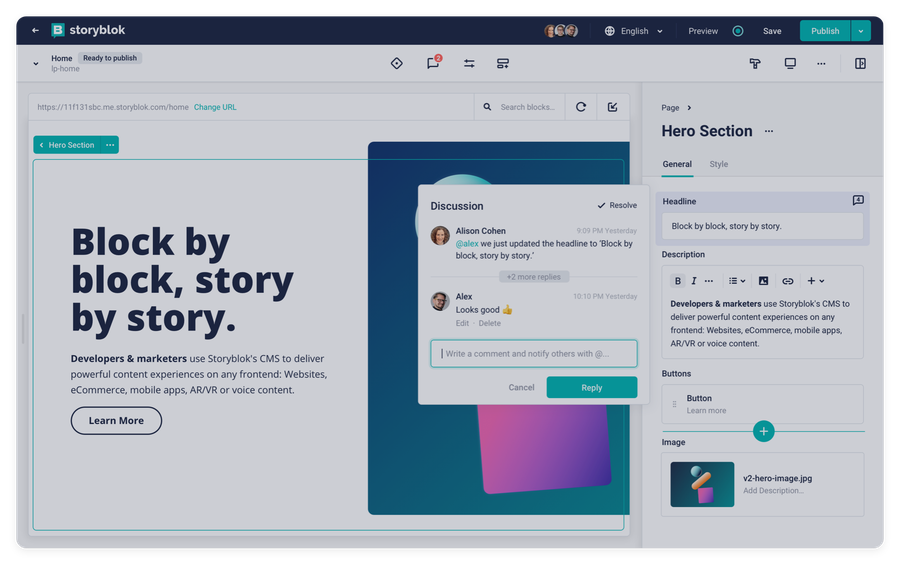
Task: Click the Description rich text area
Action: pos(762,324)
